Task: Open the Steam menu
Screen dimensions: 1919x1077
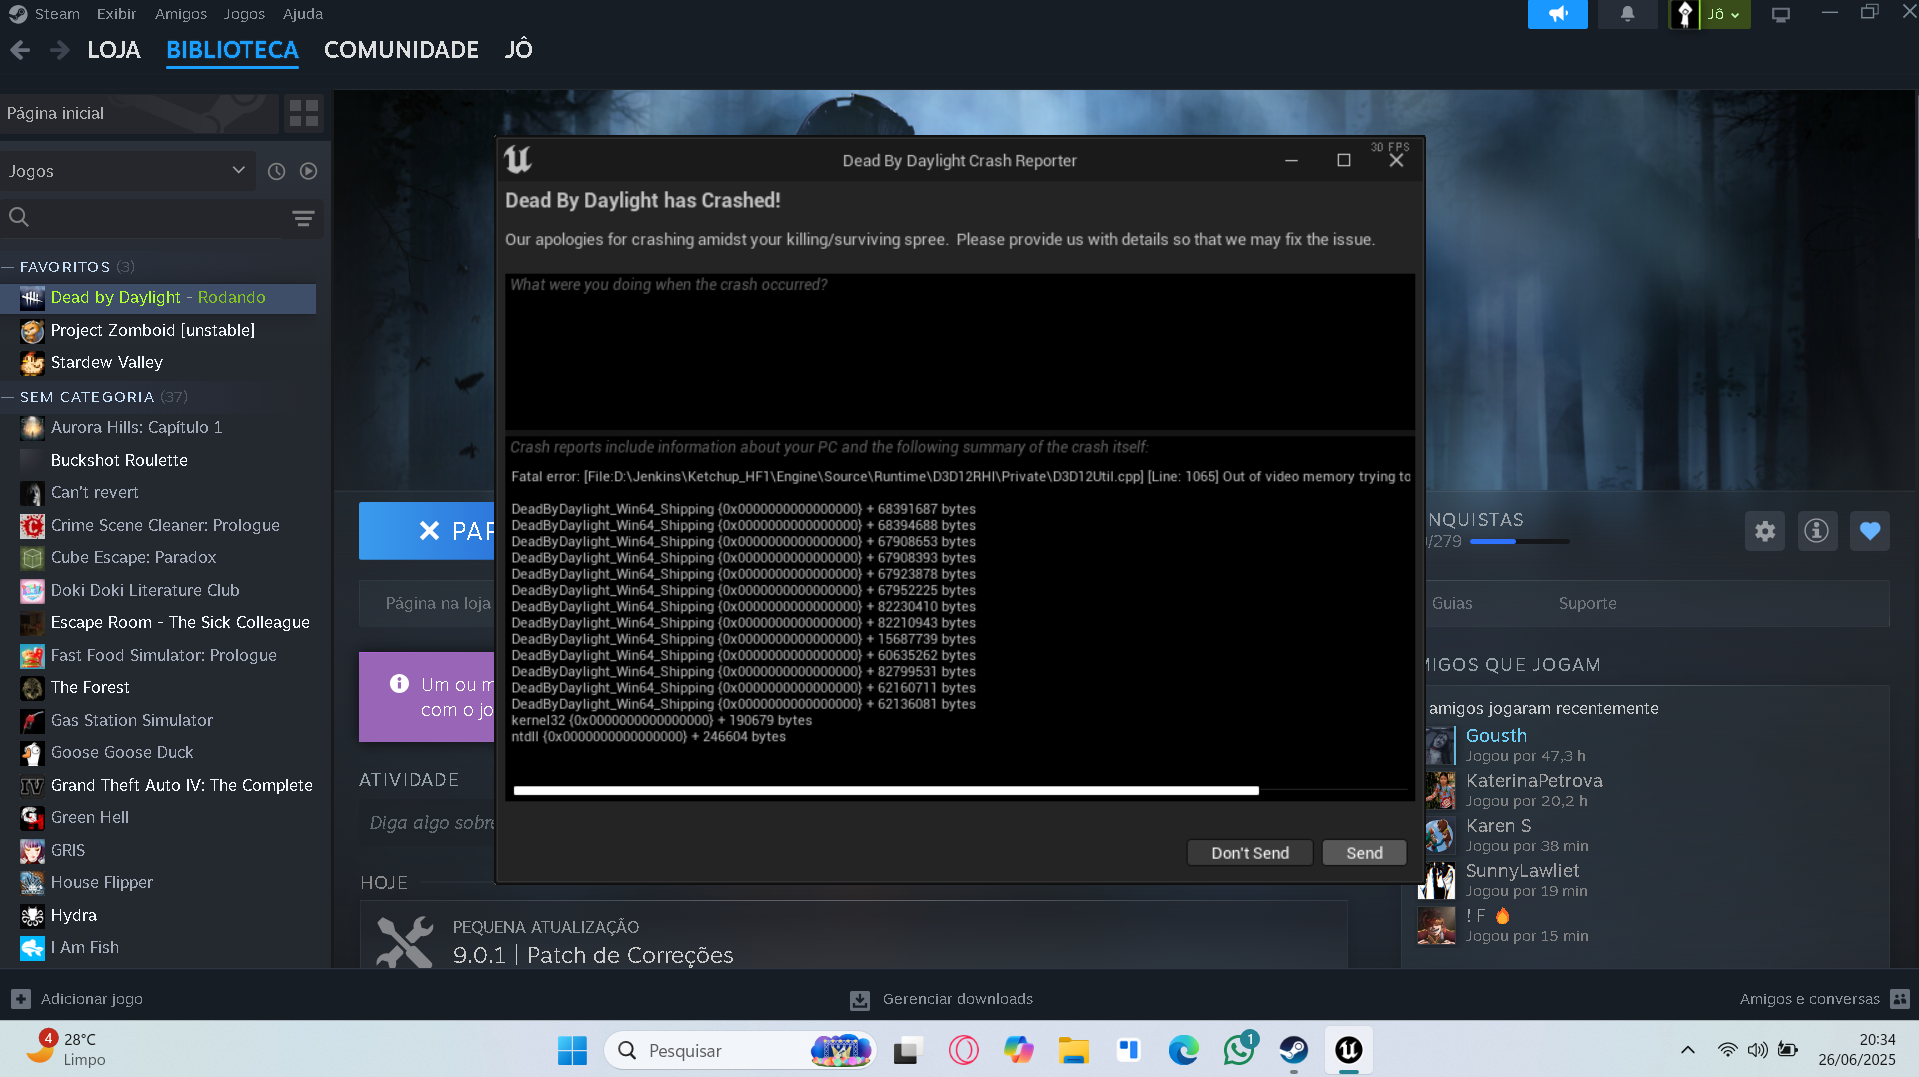Action: (57, 14)
